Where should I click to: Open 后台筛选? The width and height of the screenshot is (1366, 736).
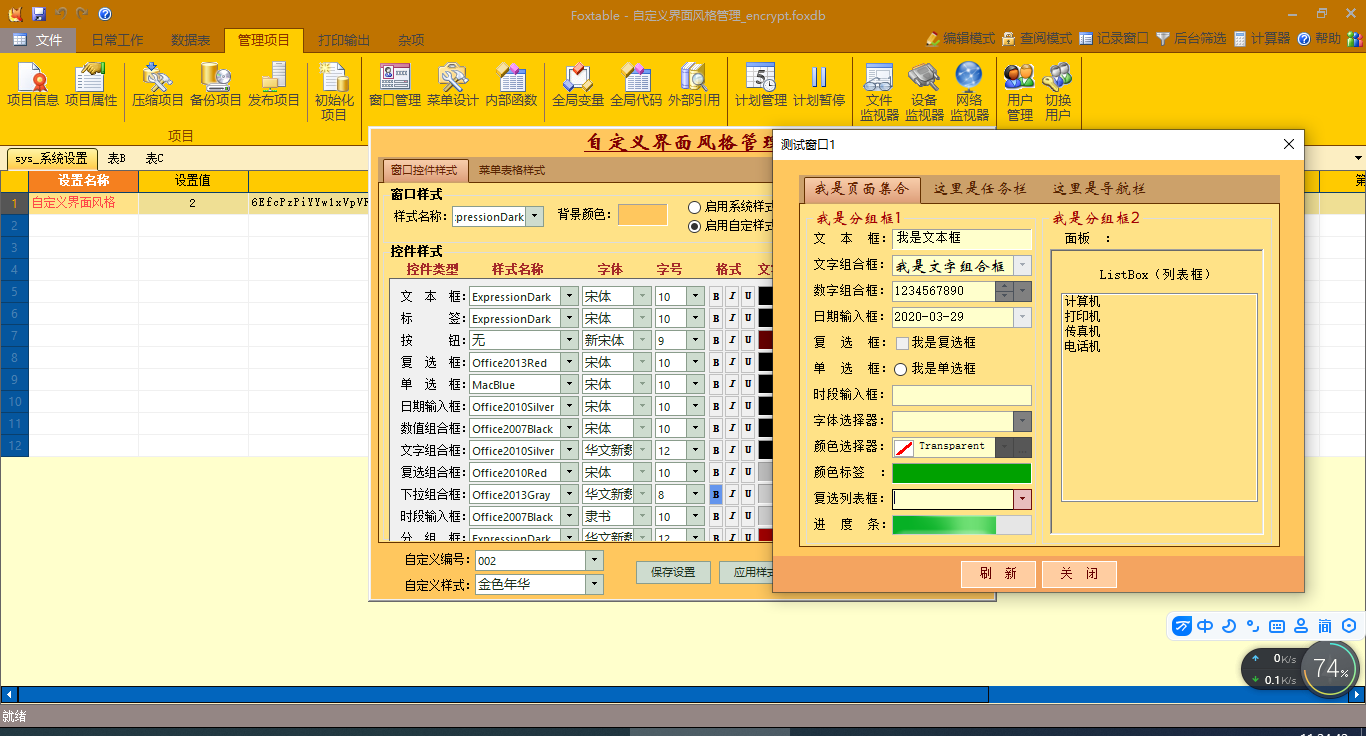point(1191,39)
